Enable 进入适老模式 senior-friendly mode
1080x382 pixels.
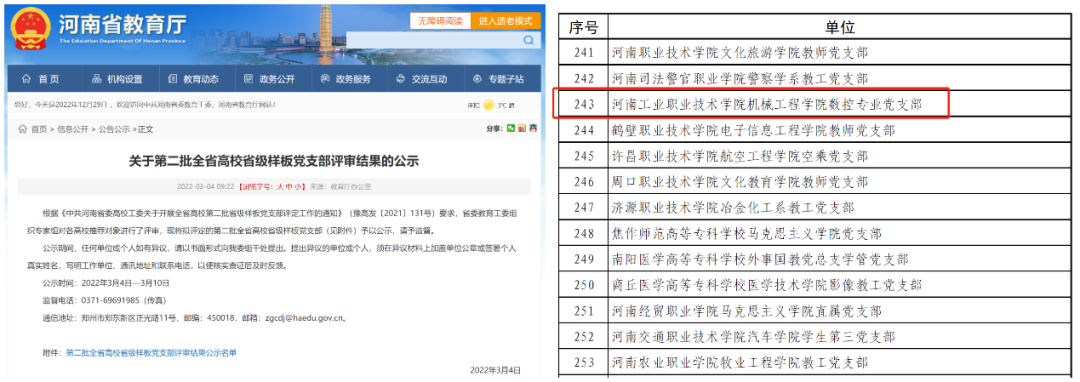[x=506, y=21]
